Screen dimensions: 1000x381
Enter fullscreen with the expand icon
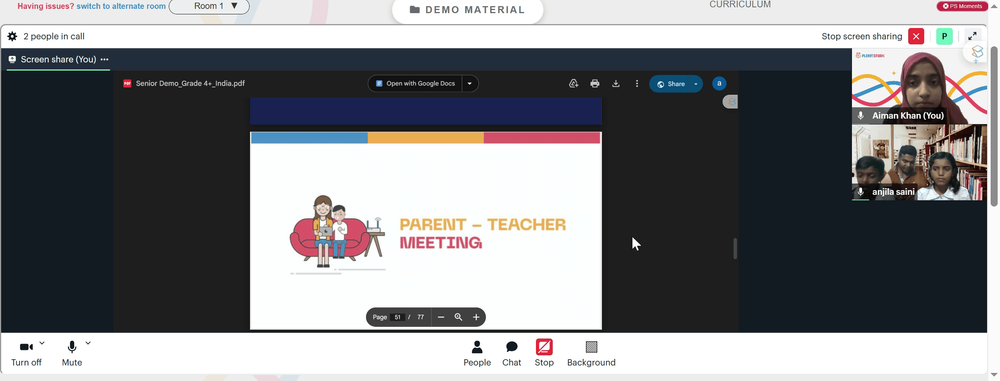point(972,36)
